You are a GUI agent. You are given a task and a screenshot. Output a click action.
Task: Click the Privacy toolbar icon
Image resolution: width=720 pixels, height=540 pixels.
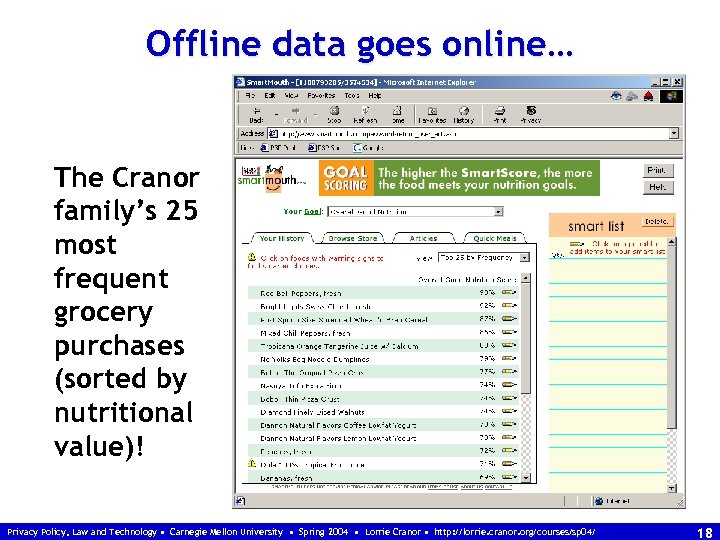(x=531, y=115)
